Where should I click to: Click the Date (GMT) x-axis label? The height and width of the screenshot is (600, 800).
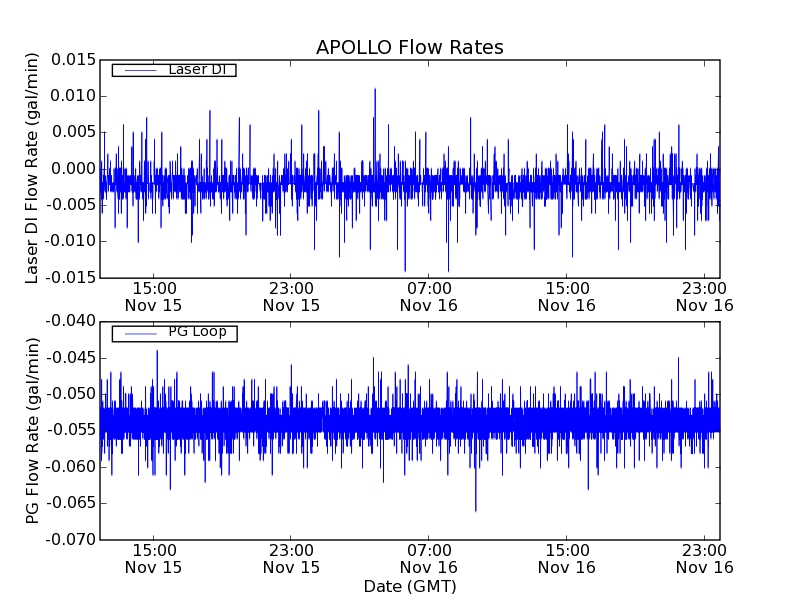coord(409,586)
